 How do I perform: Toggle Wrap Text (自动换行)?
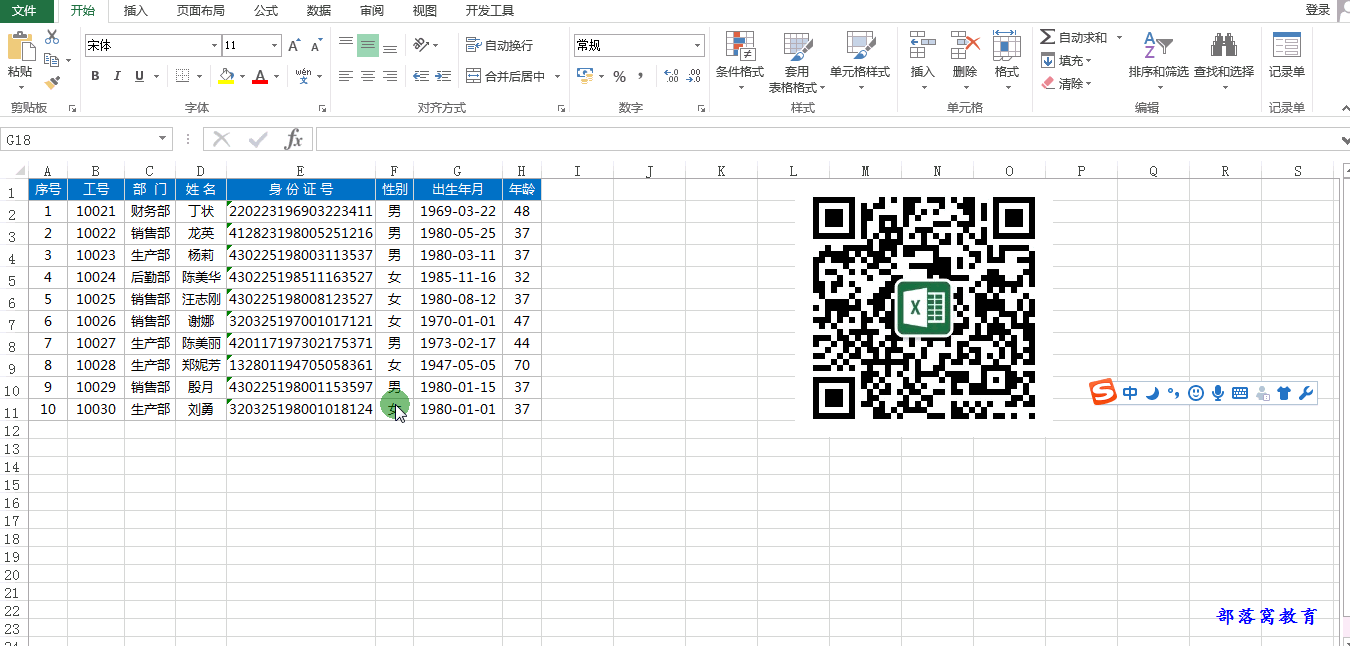[500, 46]
